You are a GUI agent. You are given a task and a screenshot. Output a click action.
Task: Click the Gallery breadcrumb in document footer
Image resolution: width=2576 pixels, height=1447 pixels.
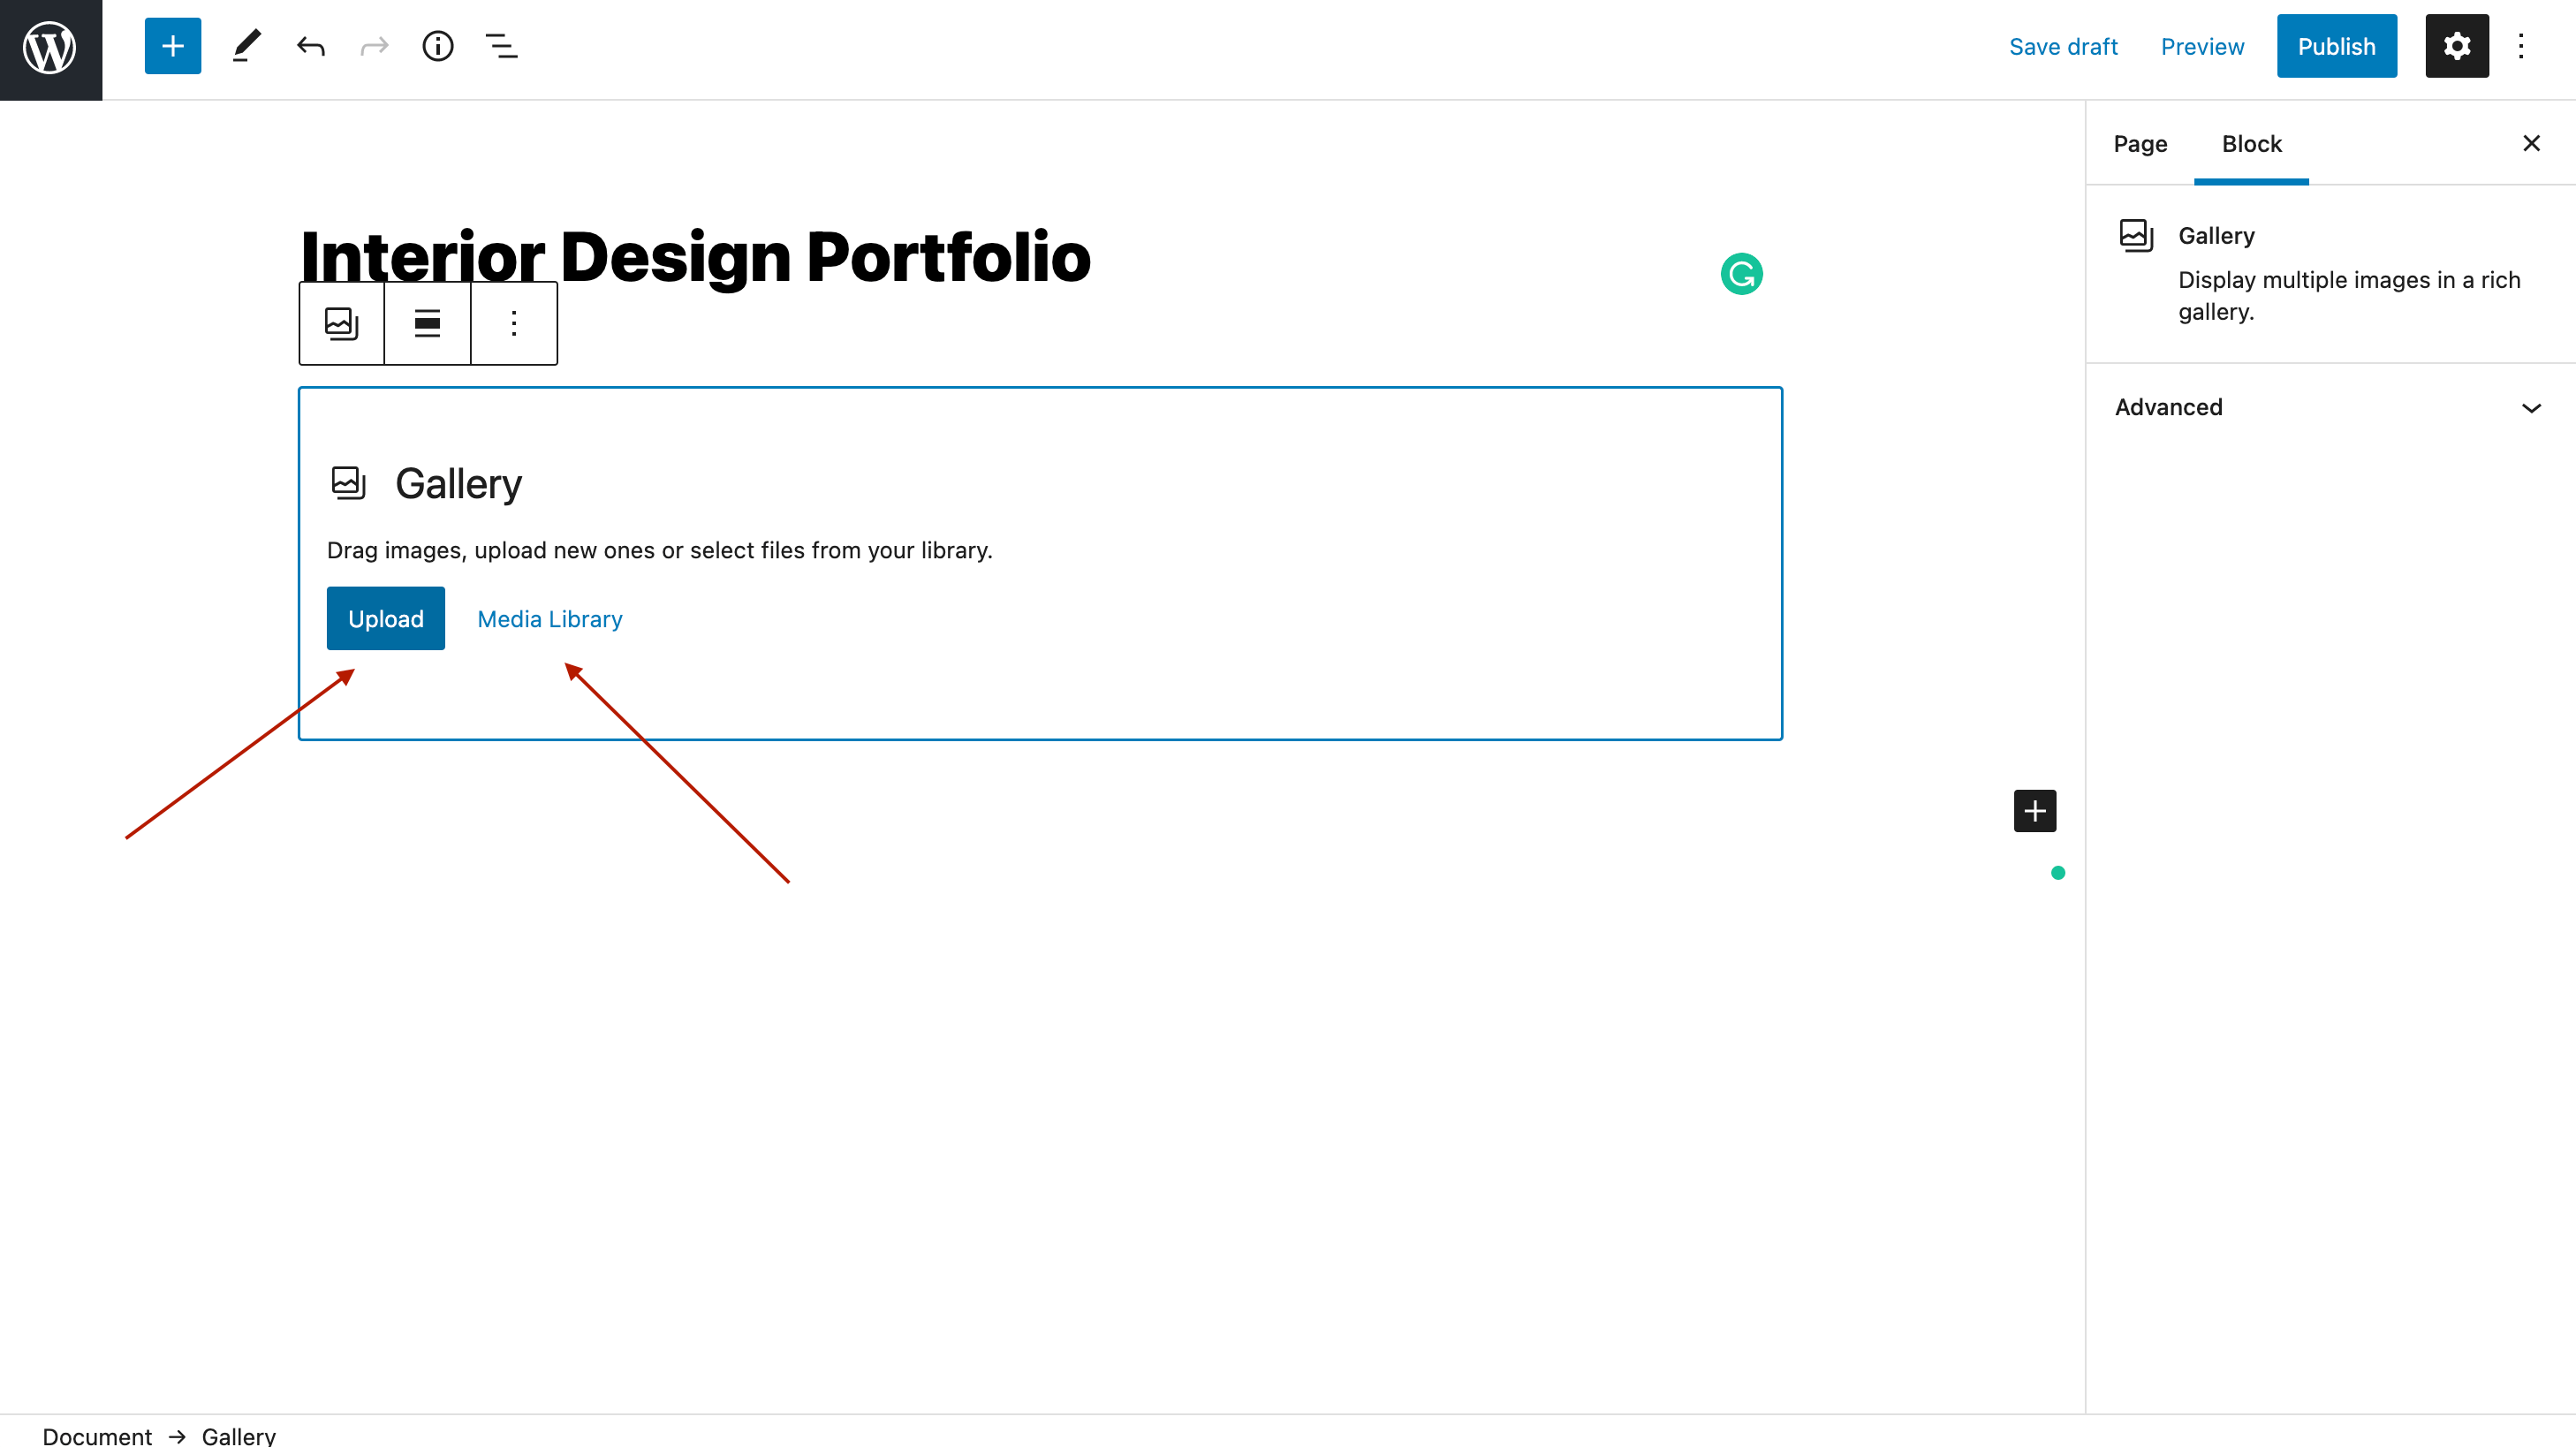tap(237, 1436)
